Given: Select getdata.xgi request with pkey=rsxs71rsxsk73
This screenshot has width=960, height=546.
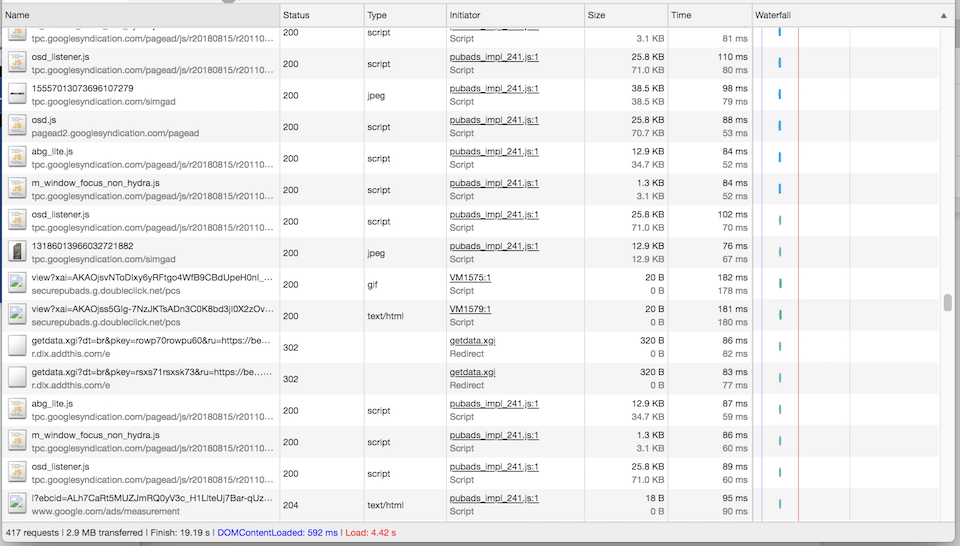Looking at the screenshot, I should pos(152,372).
